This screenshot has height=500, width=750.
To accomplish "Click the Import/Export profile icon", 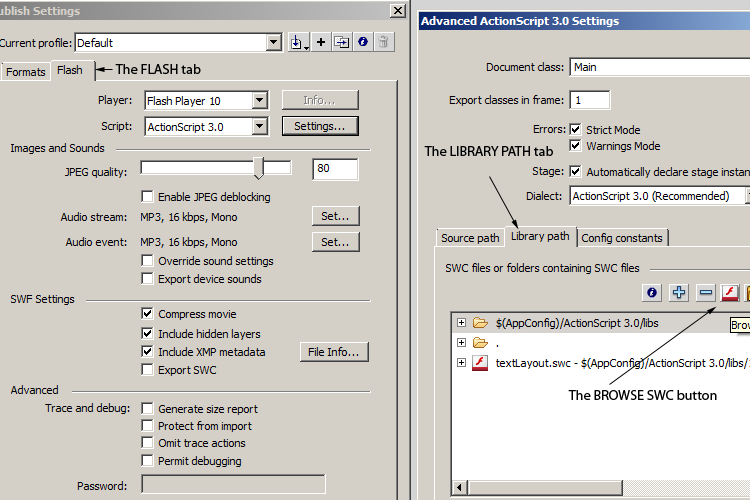I will tap(299, 43).
